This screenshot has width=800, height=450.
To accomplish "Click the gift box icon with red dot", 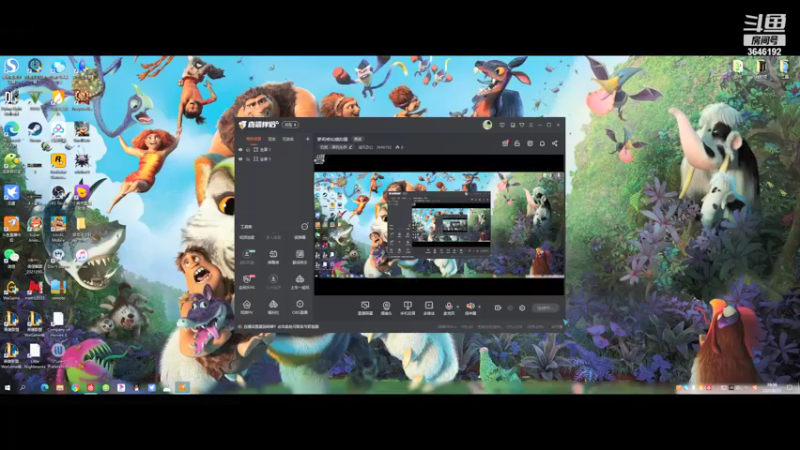I will click(x=505, y=143).
